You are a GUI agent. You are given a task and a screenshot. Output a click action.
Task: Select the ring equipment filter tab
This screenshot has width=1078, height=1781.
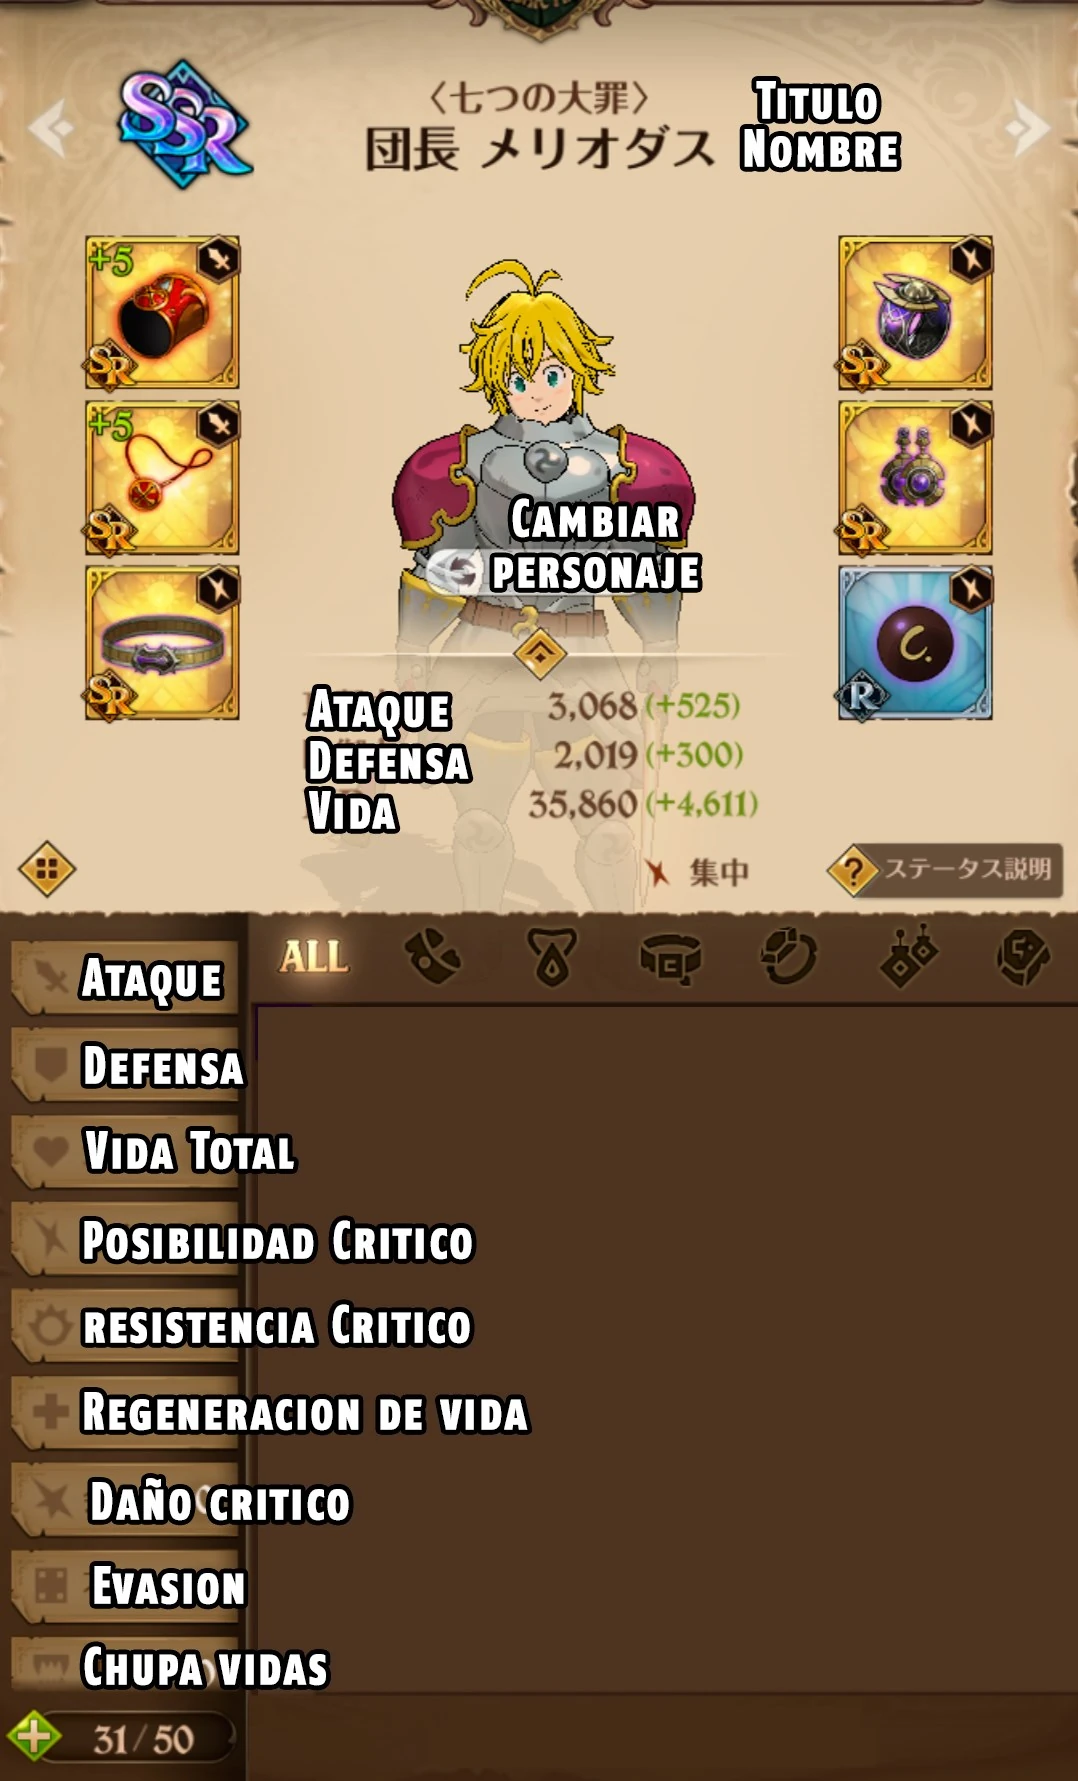788,957
